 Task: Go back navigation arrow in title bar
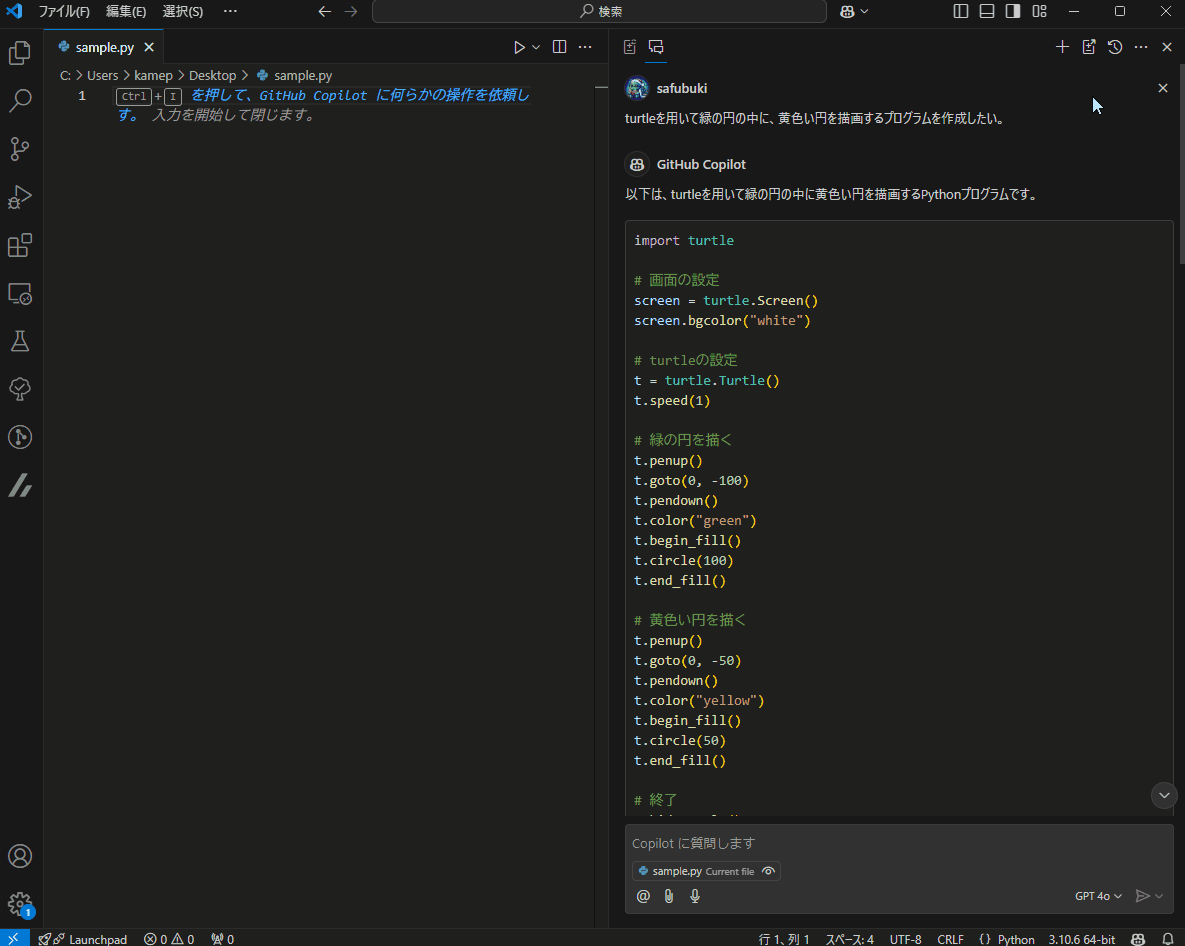(x=325, y=11)
